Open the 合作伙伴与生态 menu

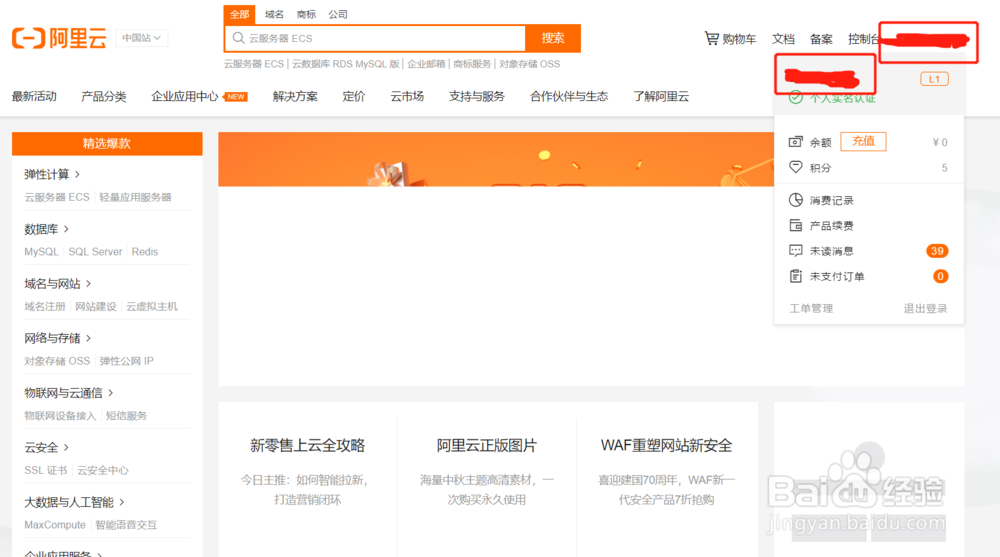(569, 96)
